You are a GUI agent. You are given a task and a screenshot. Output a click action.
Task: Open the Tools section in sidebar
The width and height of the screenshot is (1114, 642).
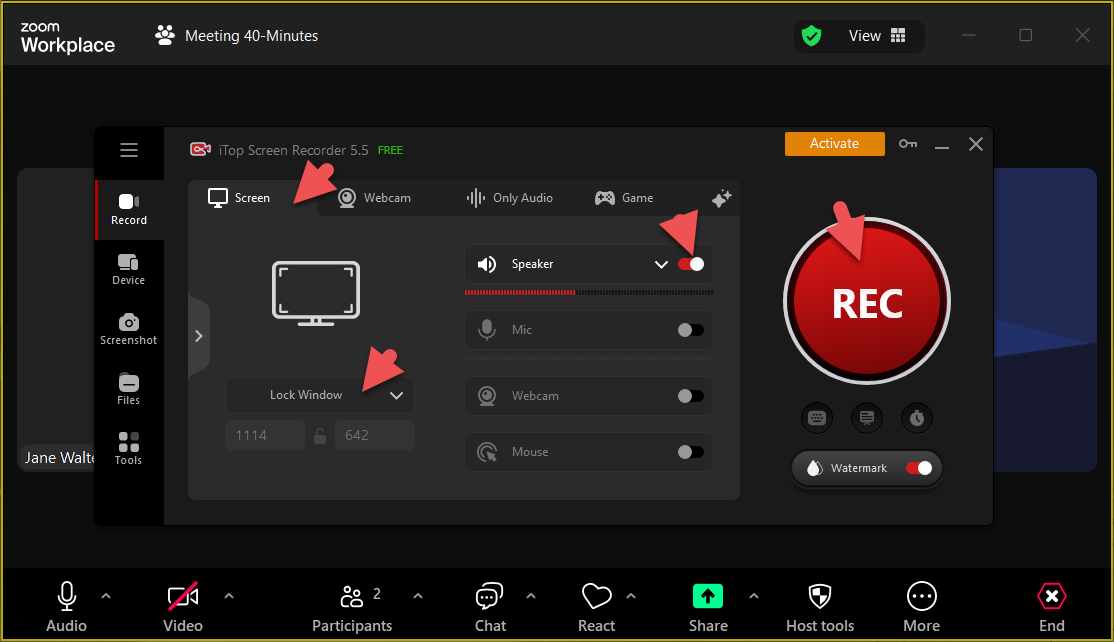pos(128,448)
